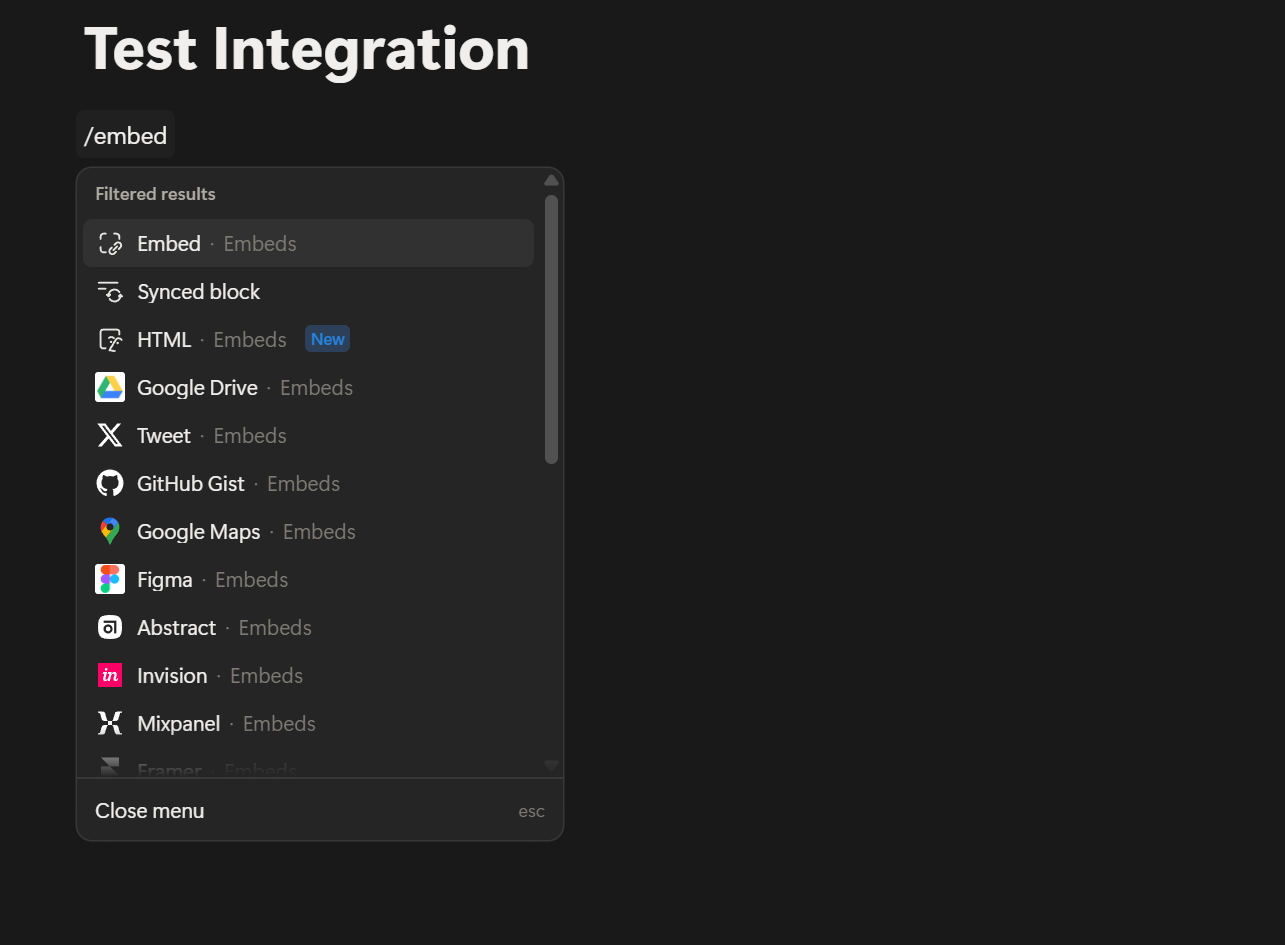Click the HTML embed icon

tap(110, 340)
